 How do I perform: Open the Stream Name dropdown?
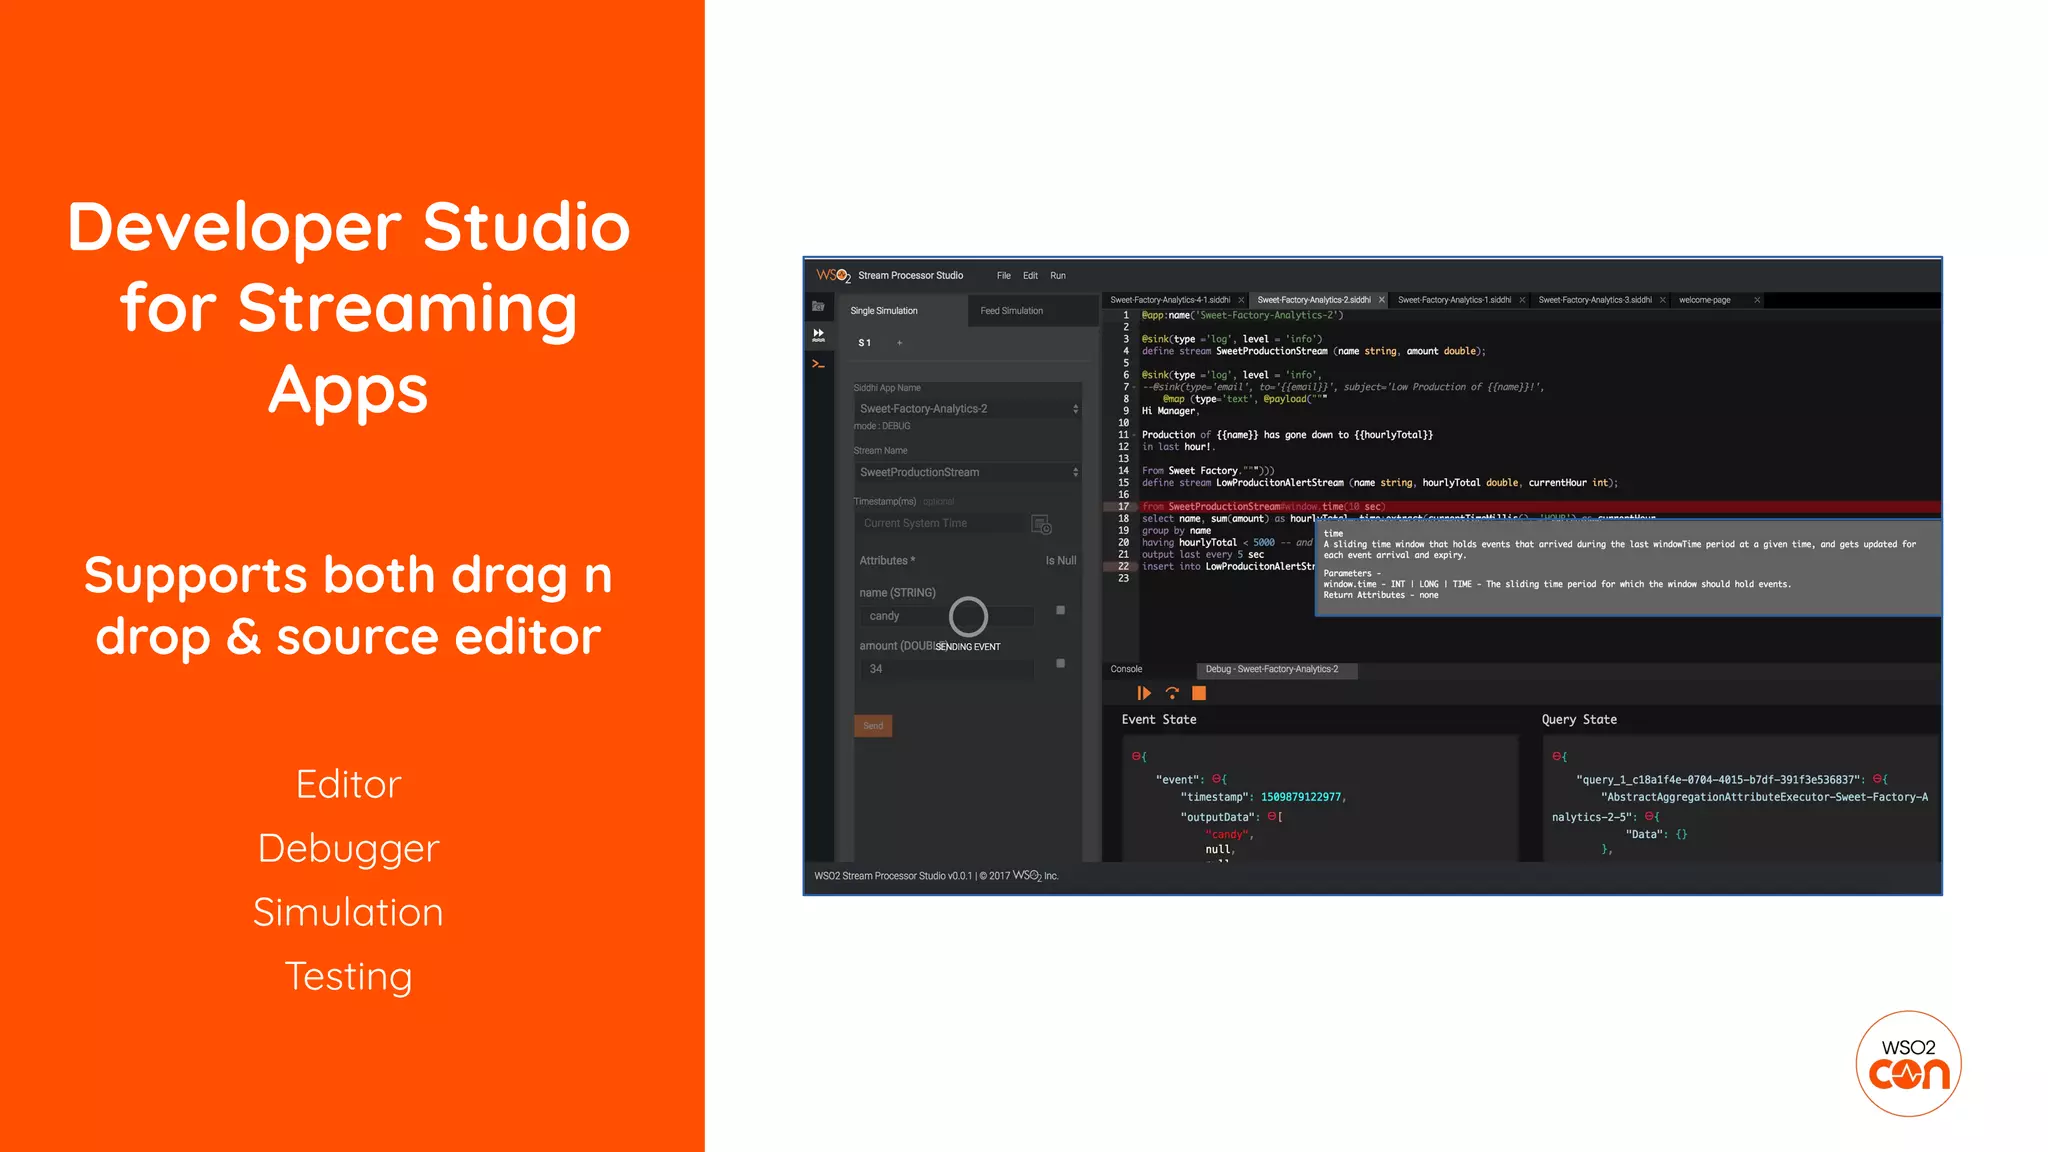(967, 472)
